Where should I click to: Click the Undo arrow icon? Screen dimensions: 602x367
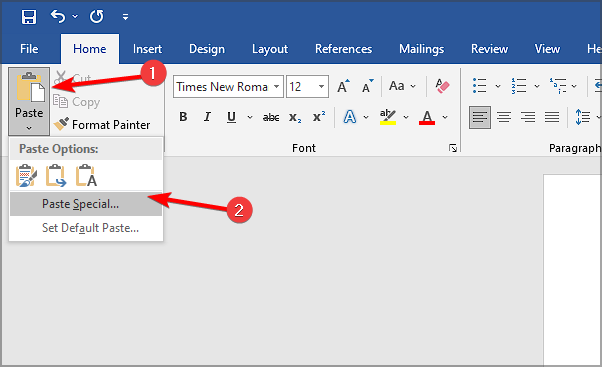(x=58, y=17)
